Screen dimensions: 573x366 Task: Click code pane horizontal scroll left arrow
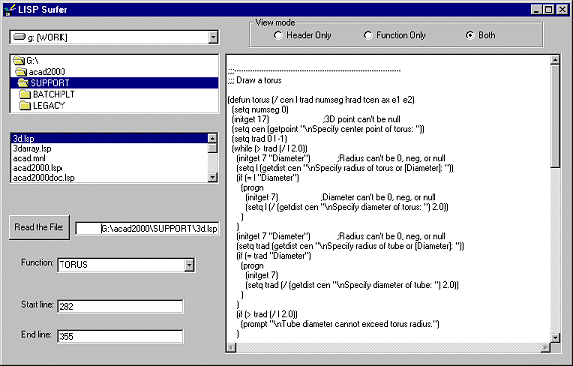click(231, 347)
